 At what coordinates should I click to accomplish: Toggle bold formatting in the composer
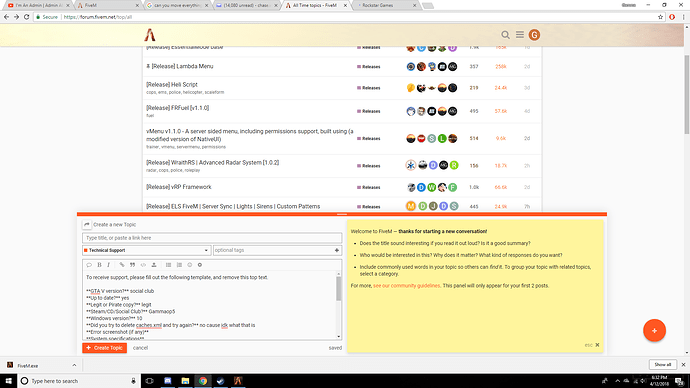click(99, 265)
